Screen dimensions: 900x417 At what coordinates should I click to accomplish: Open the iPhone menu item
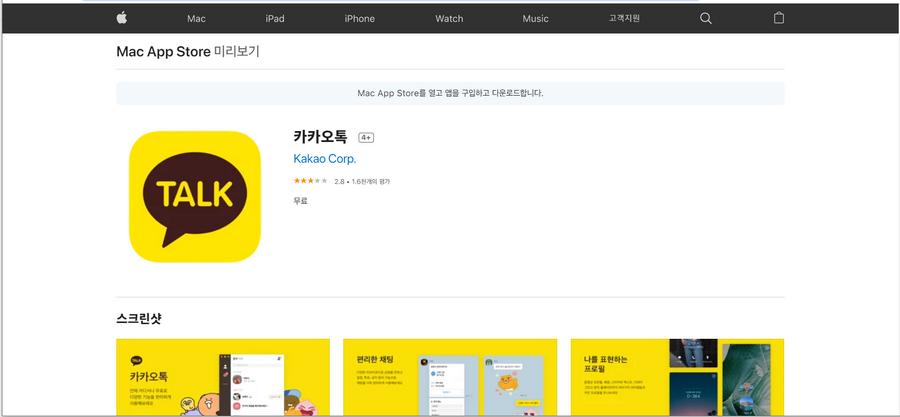click(x=359, y=18)
